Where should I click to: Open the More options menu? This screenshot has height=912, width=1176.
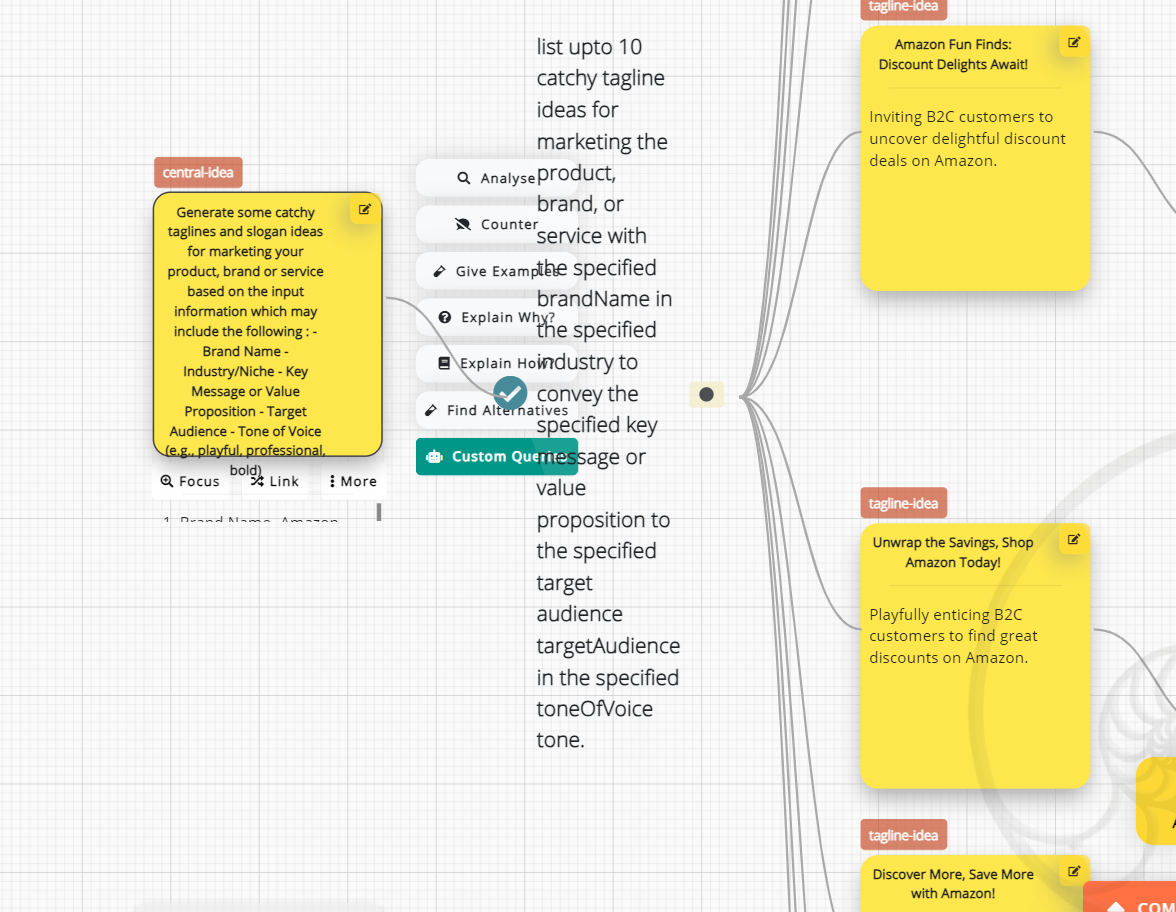pos(353,482)
